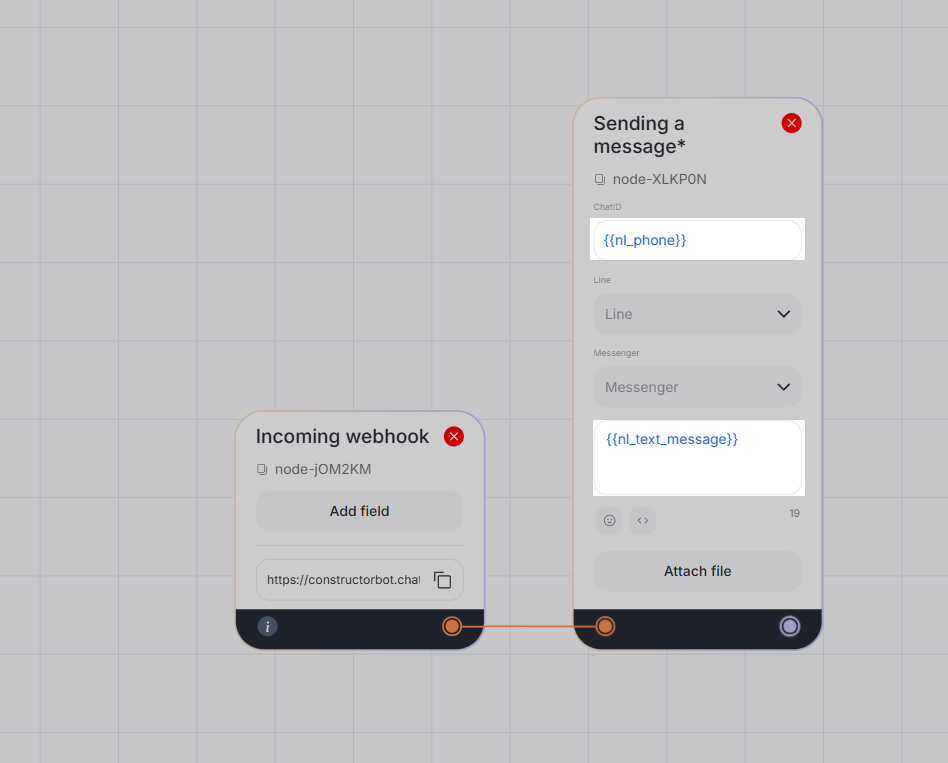
Task: Focus the message text area
Action: (x=698, y=458)
